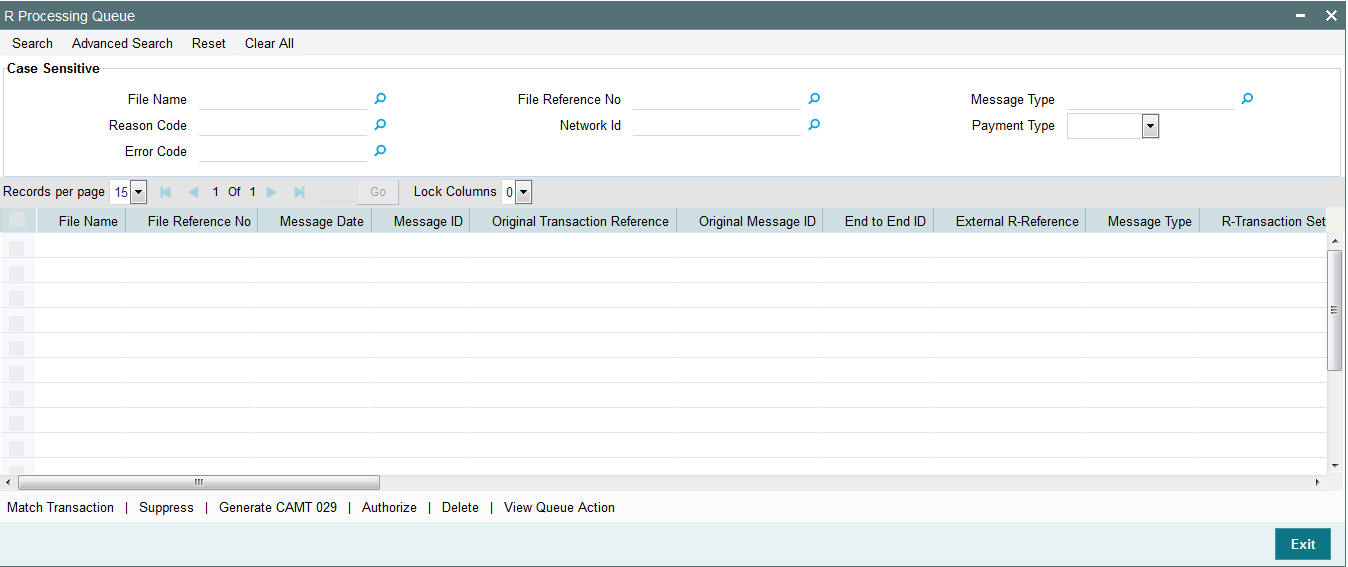The height and width of the screenshot is (567, 1348).
Task: Click the File Reference No column header
Action: point(192,221)
